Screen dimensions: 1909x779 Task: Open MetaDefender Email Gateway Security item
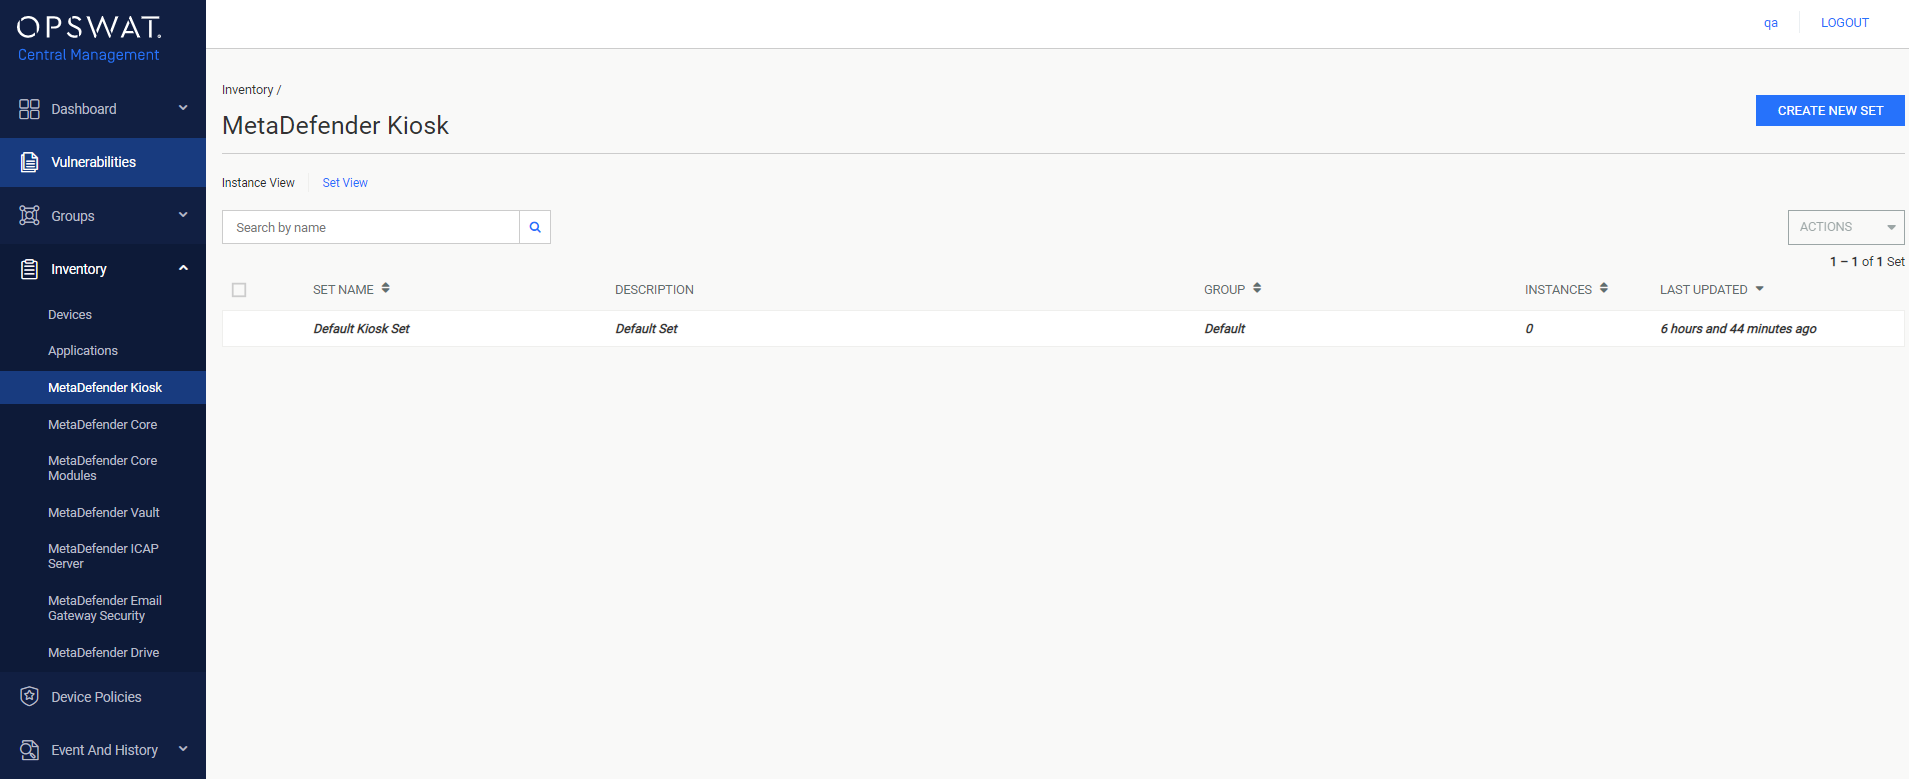[x=105, y=608]
